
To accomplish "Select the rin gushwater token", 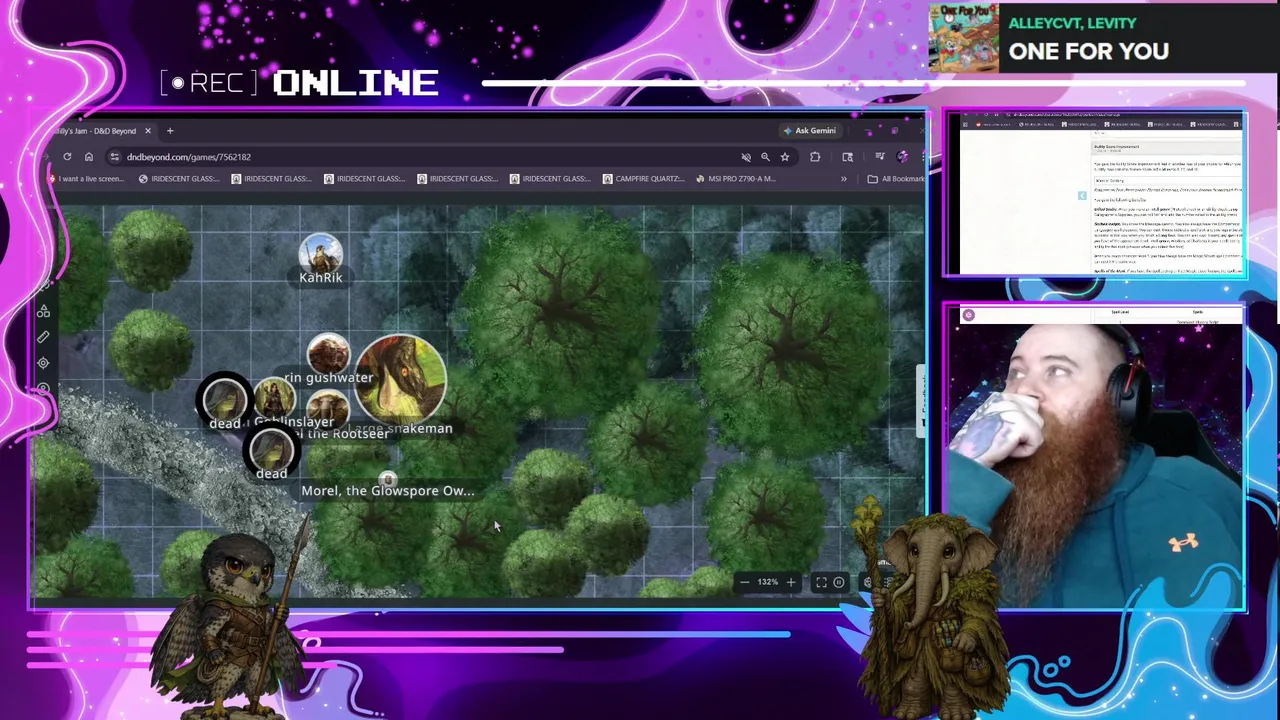I will 328,355.
